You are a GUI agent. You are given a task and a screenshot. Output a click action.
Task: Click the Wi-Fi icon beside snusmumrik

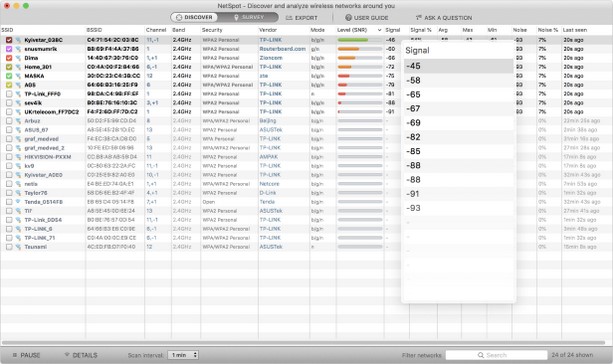[18, 49]
